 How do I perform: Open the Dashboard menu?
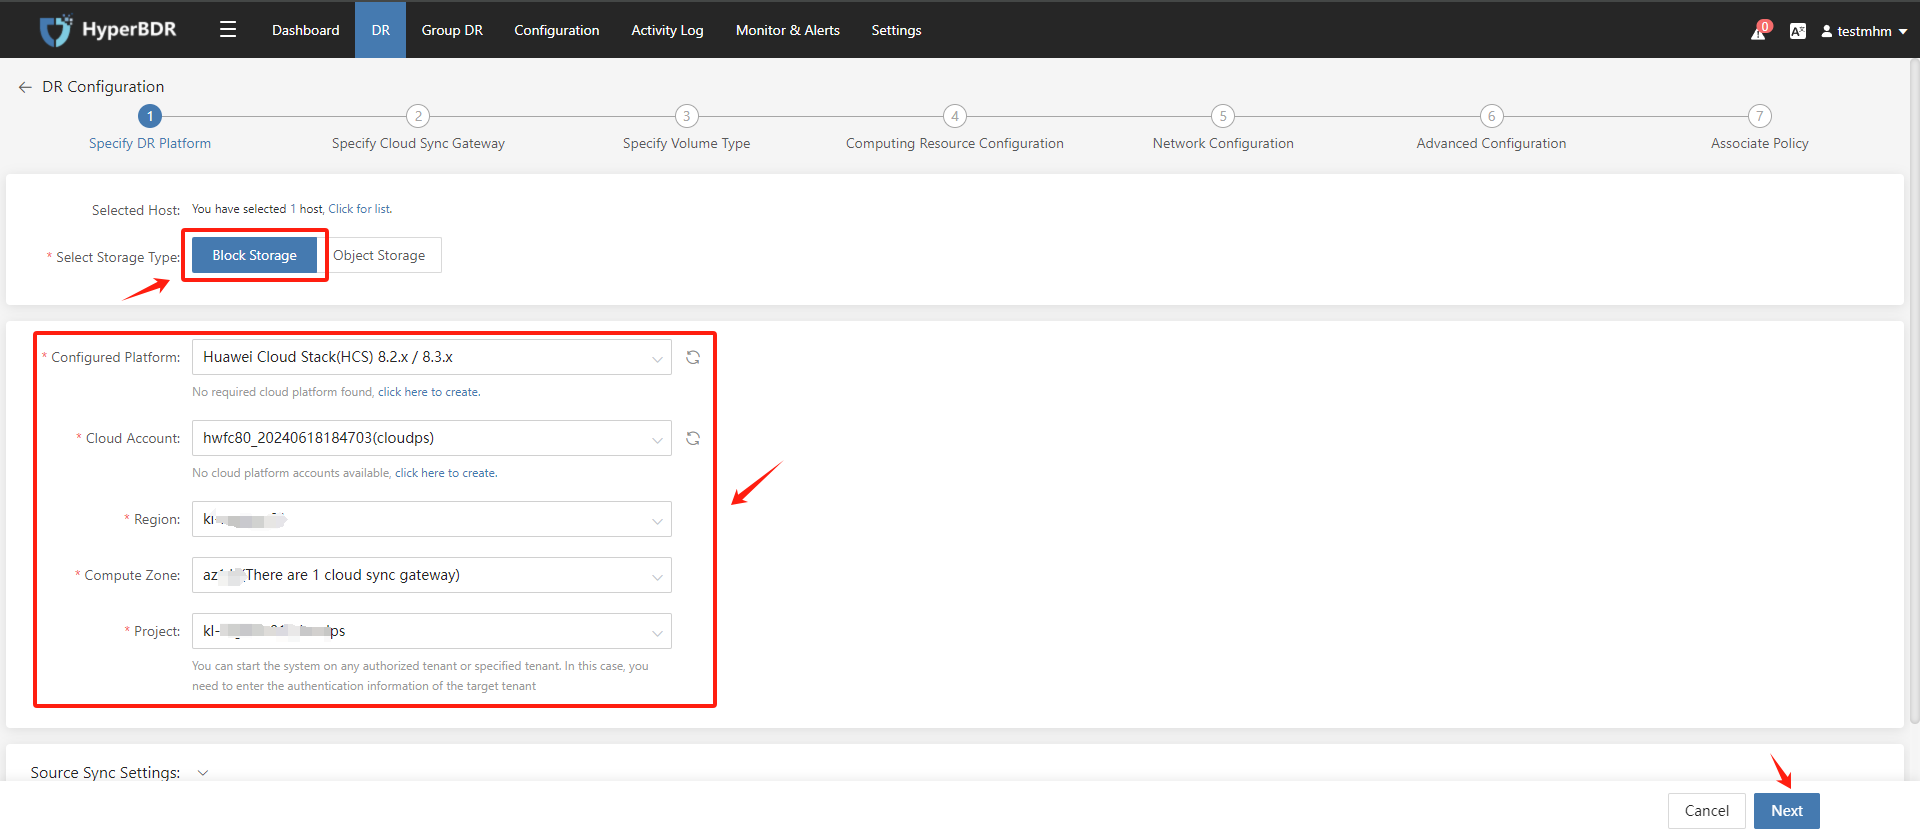click(306, 30)
